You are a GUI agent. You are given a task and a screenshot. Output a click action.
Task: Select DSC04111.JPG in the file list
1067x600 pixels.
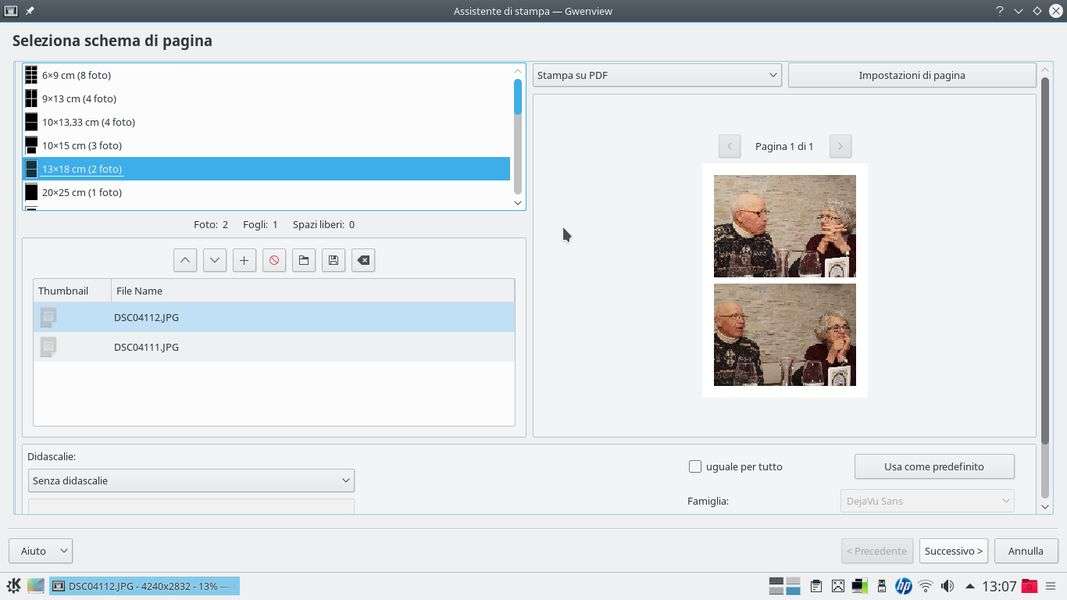click(147, 347)
